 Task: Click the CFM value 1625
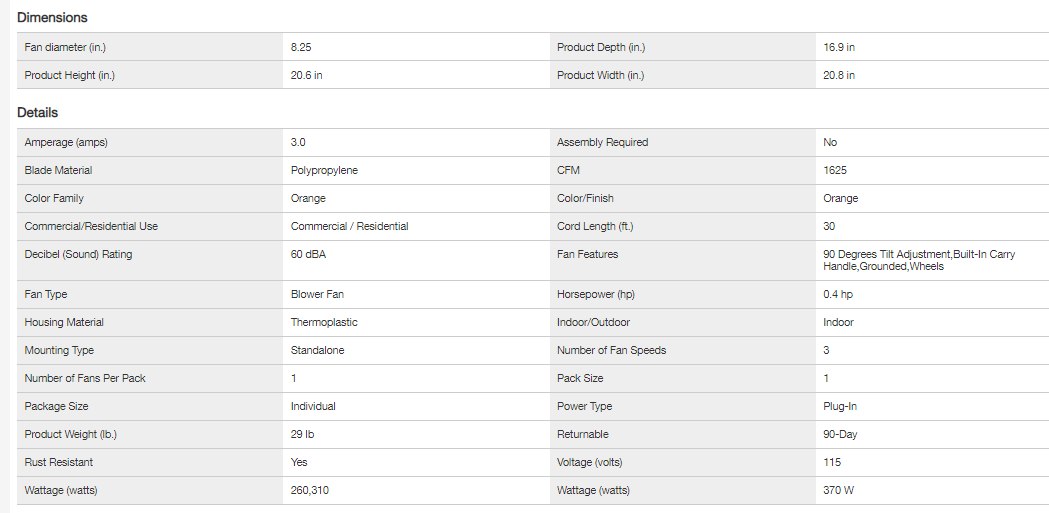coord(835,170)
